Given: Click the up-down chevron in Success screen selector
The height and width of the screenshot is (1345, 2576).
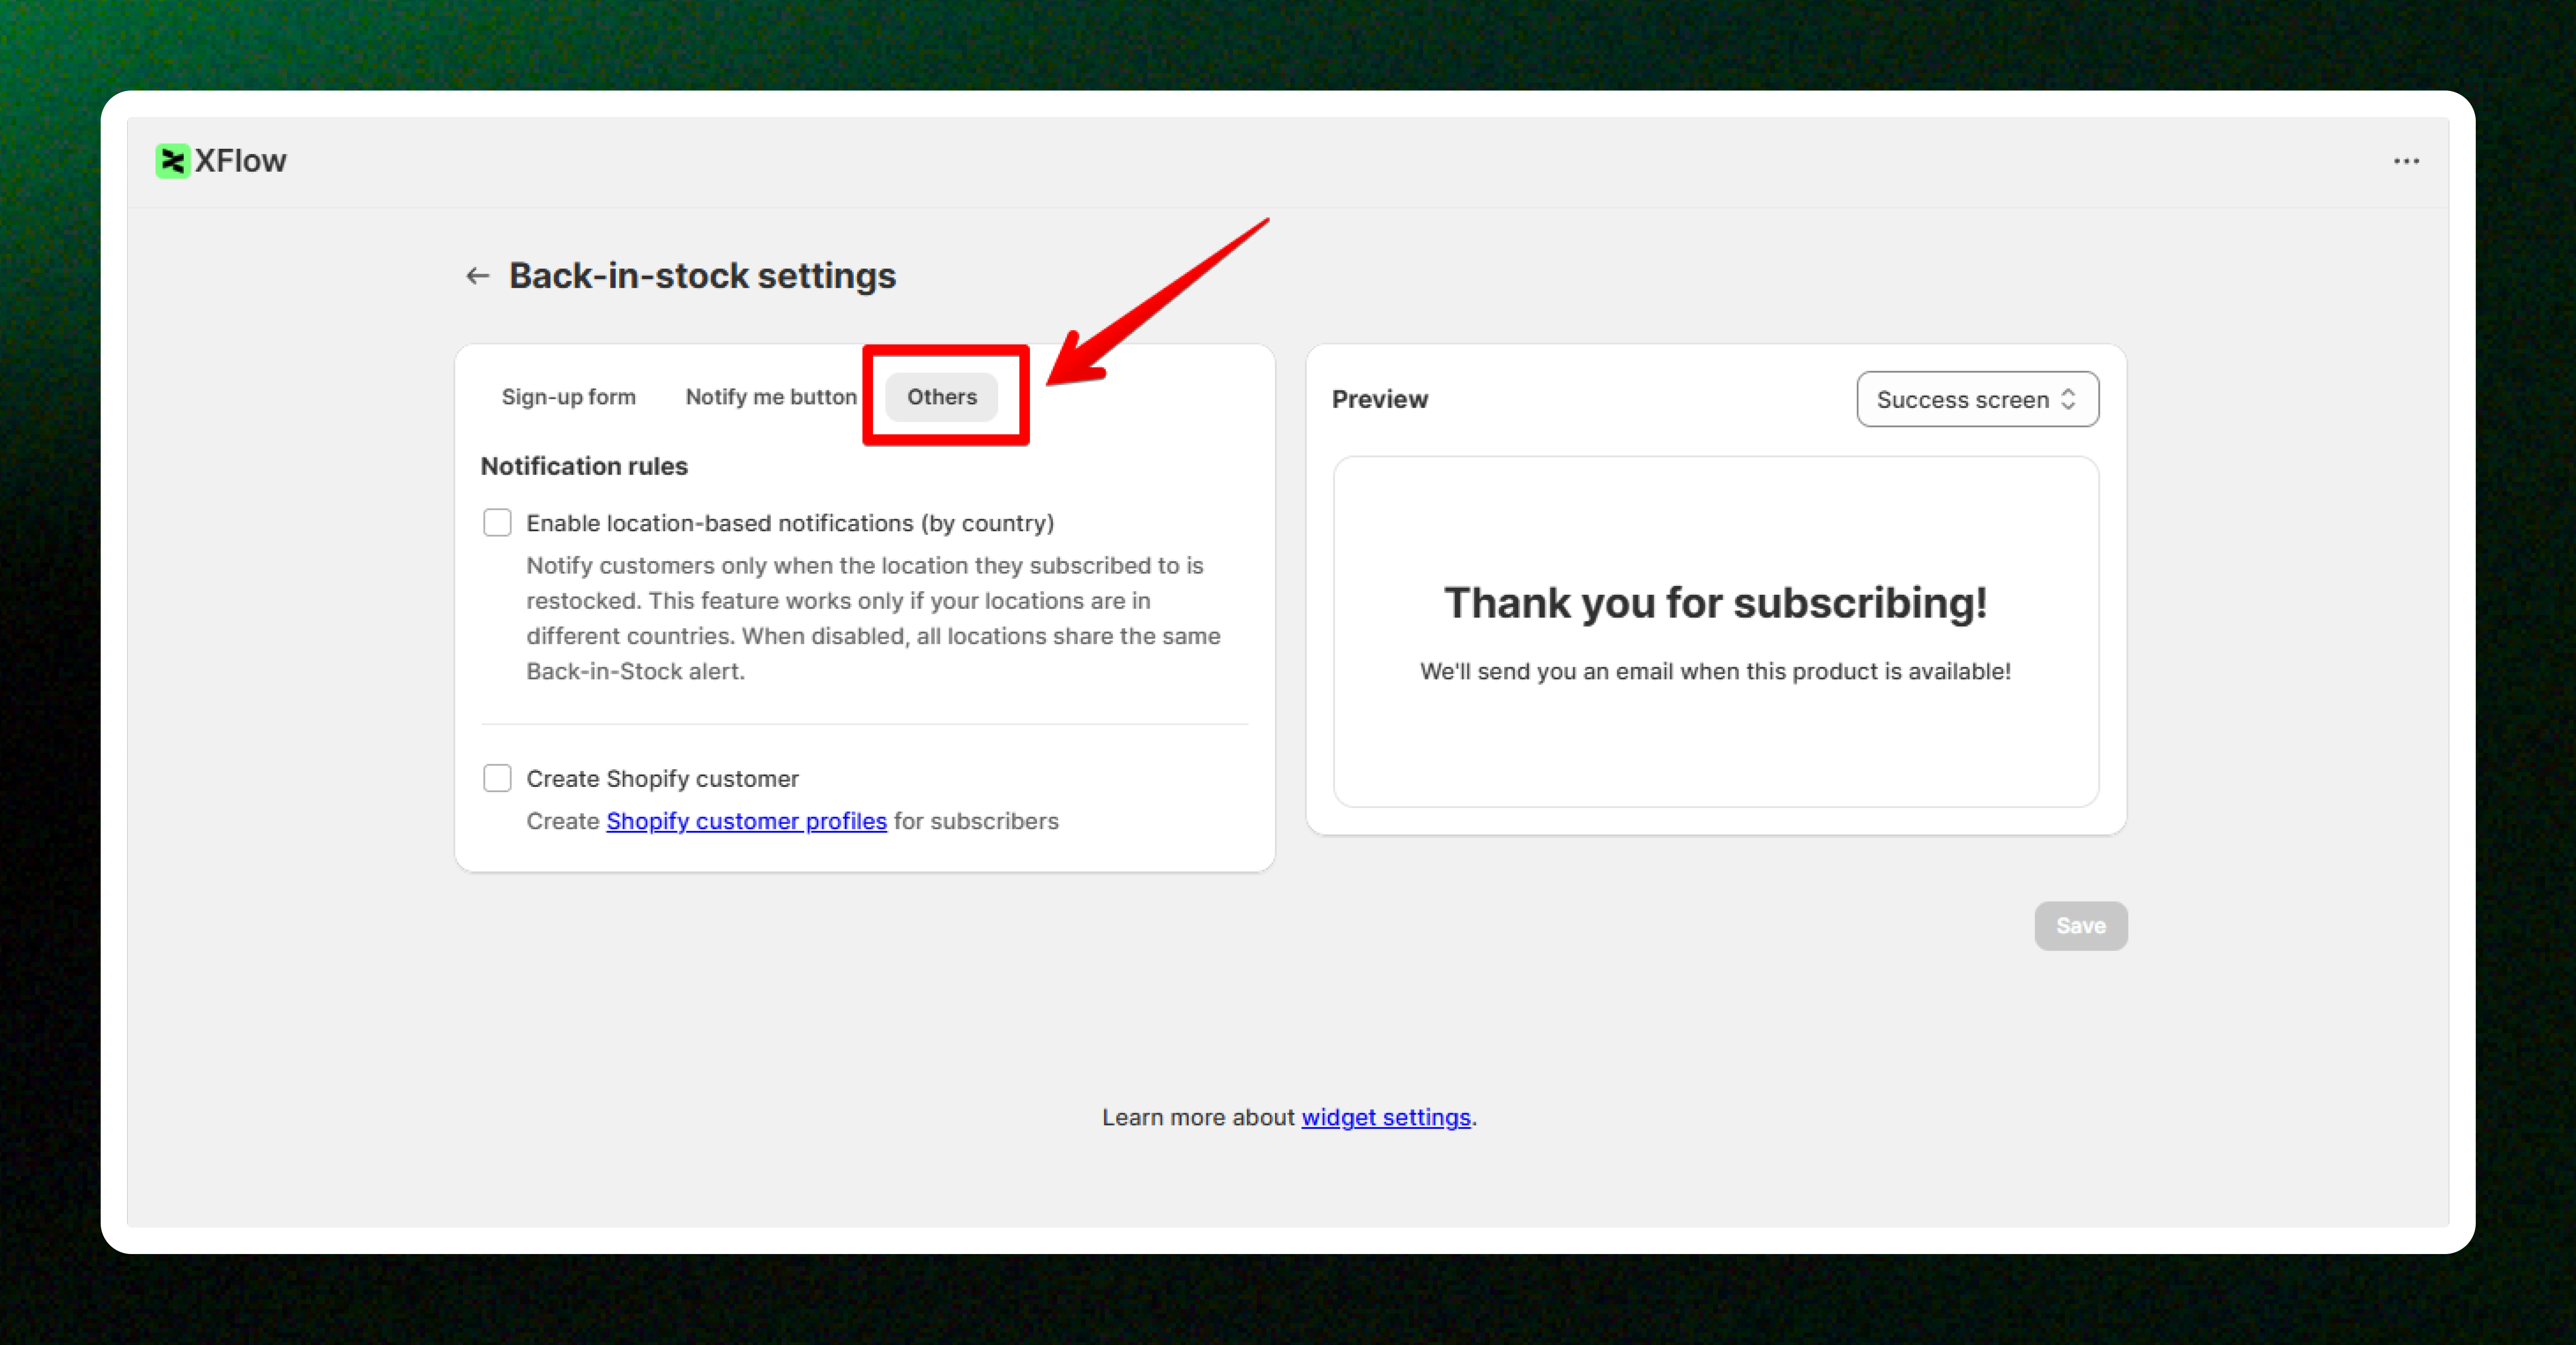Looking at the screenshot, I should coord(2069,399).
